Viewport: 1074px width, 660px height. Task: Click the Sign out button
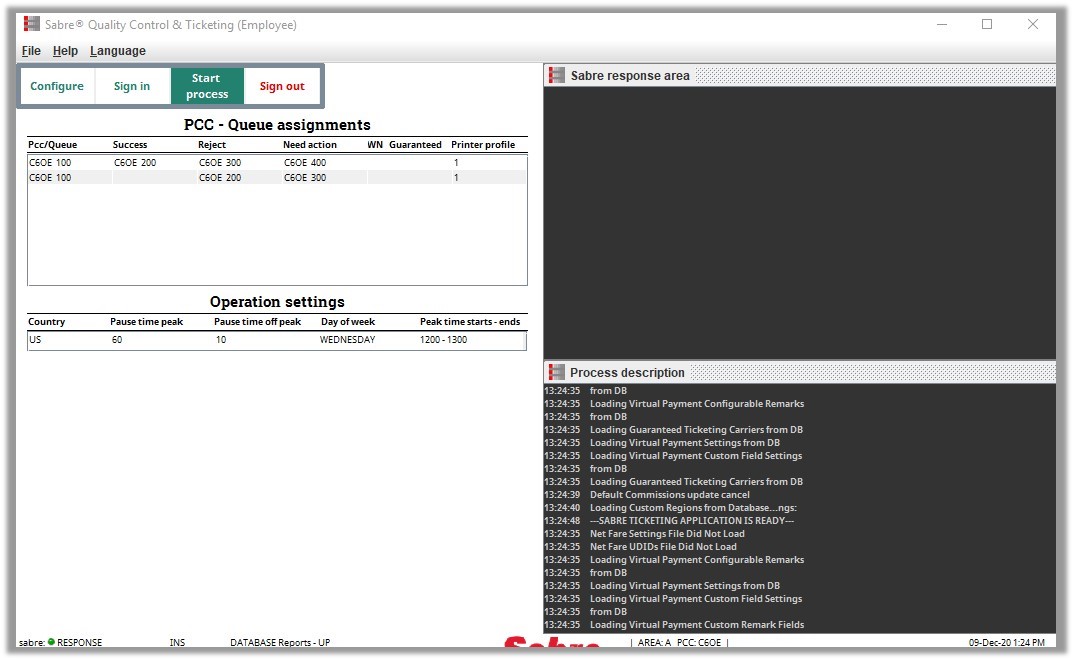click(282, 86)
